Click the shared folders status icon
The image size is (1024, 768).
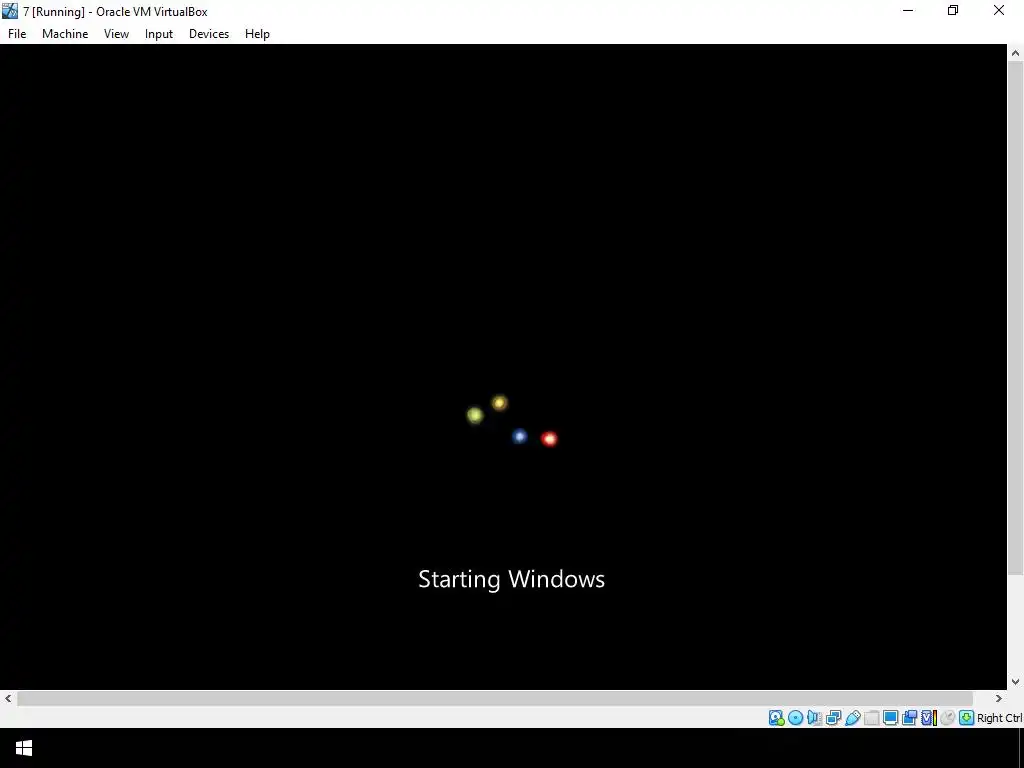872,718
